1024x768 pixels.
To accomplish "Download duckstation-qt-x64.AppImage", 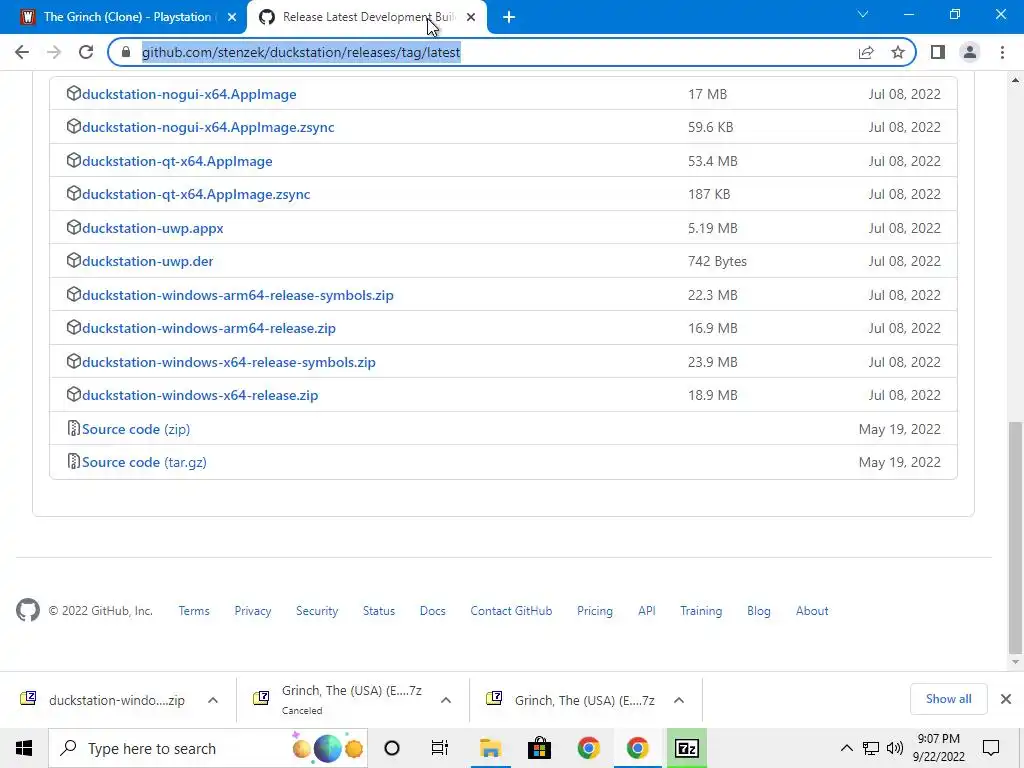I will (x=177, y=161).
